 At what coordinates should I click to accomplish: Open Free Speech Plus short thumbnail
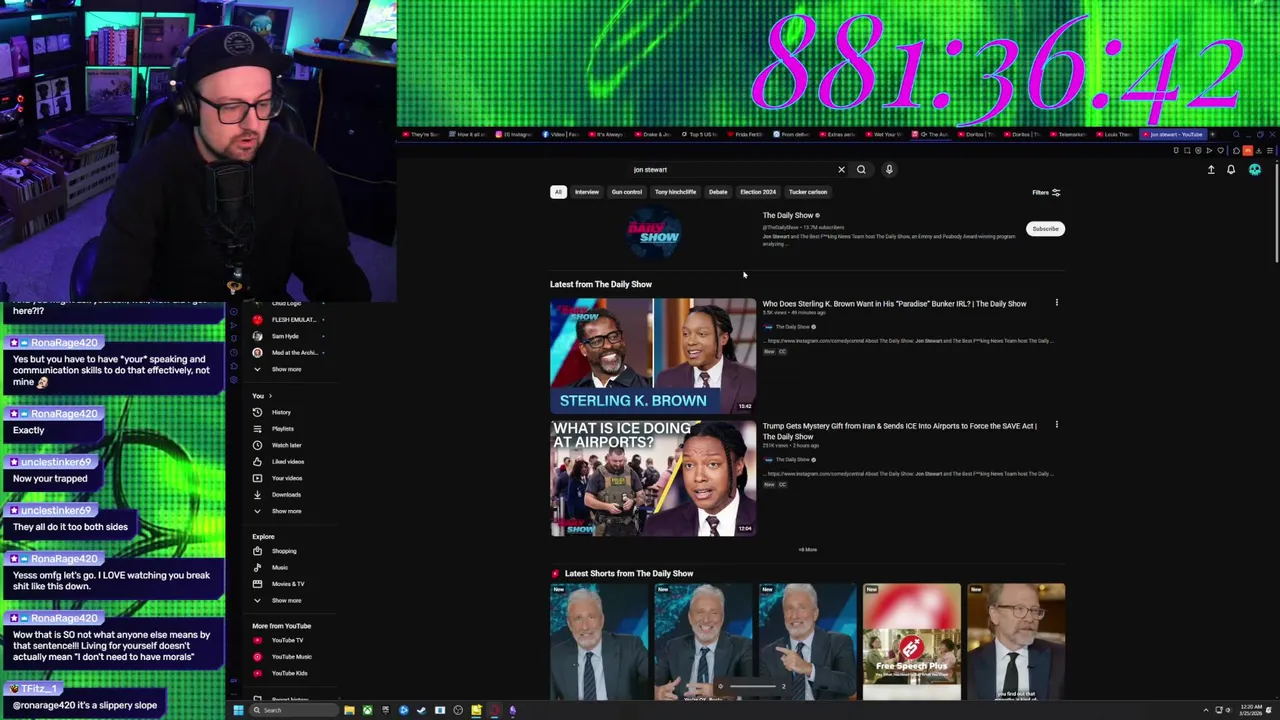pyautogui.click(x=912, y=642)
